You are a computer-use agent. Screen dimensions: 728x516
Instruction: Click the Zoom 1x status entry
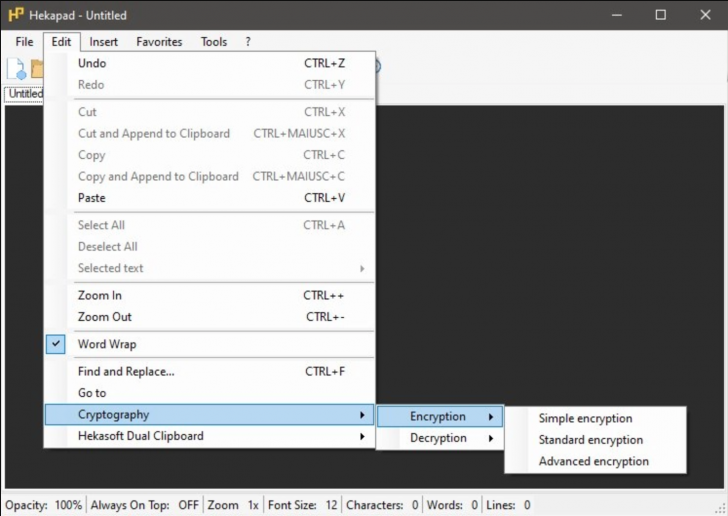click(233, 505)
